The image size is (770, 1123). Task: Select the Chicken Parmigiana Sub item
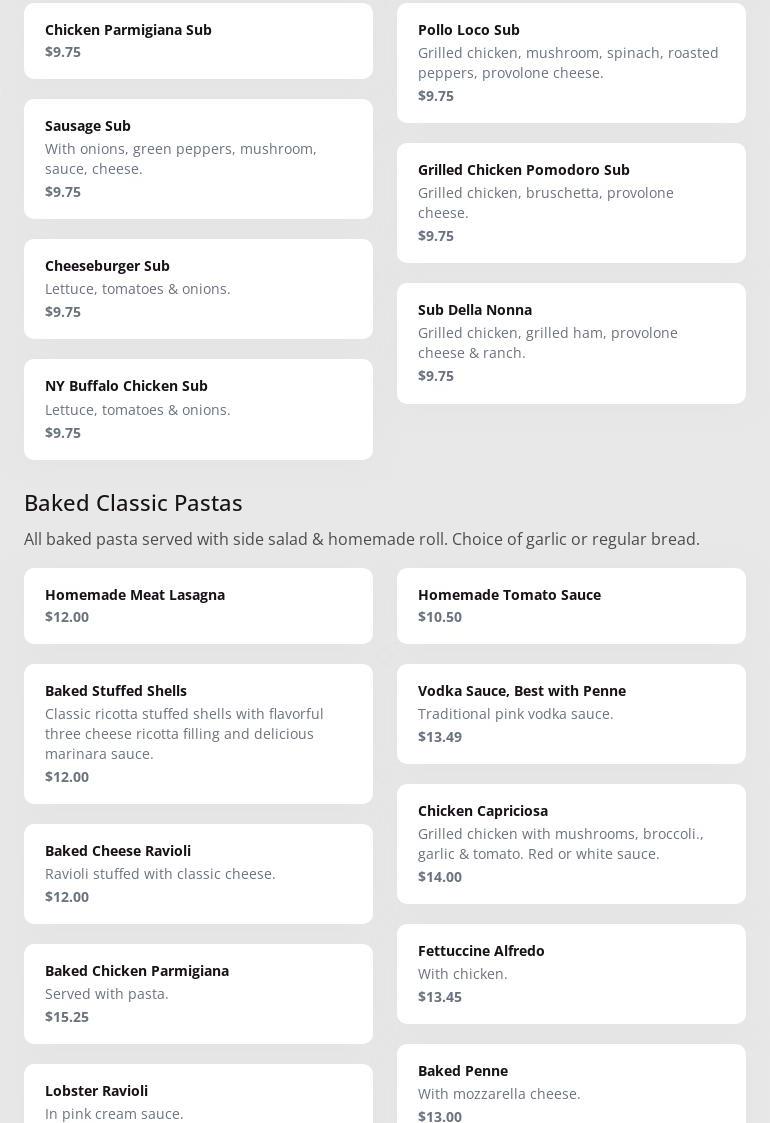click(x=198, y=40)
